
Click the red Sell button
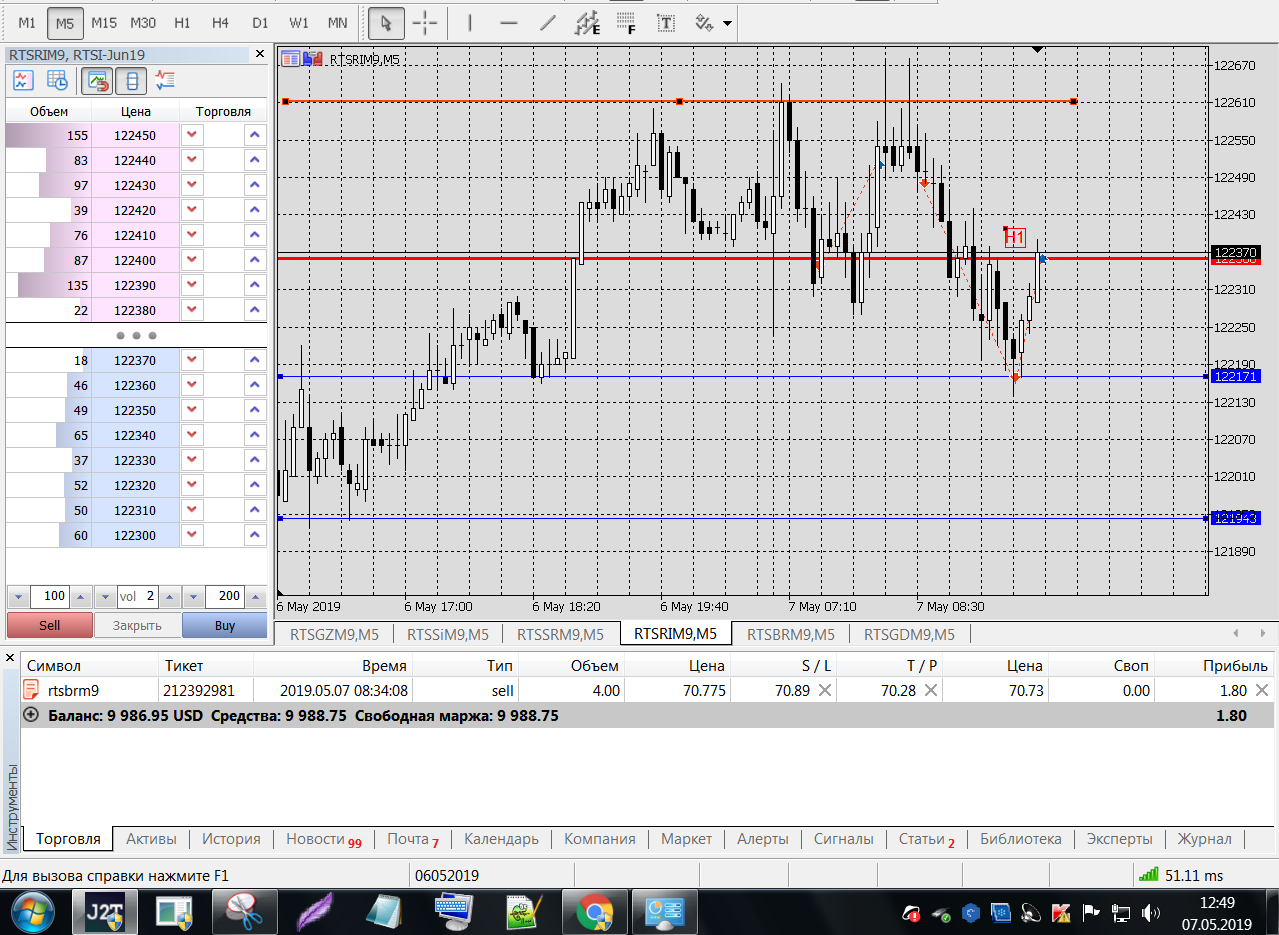point(49,625)
